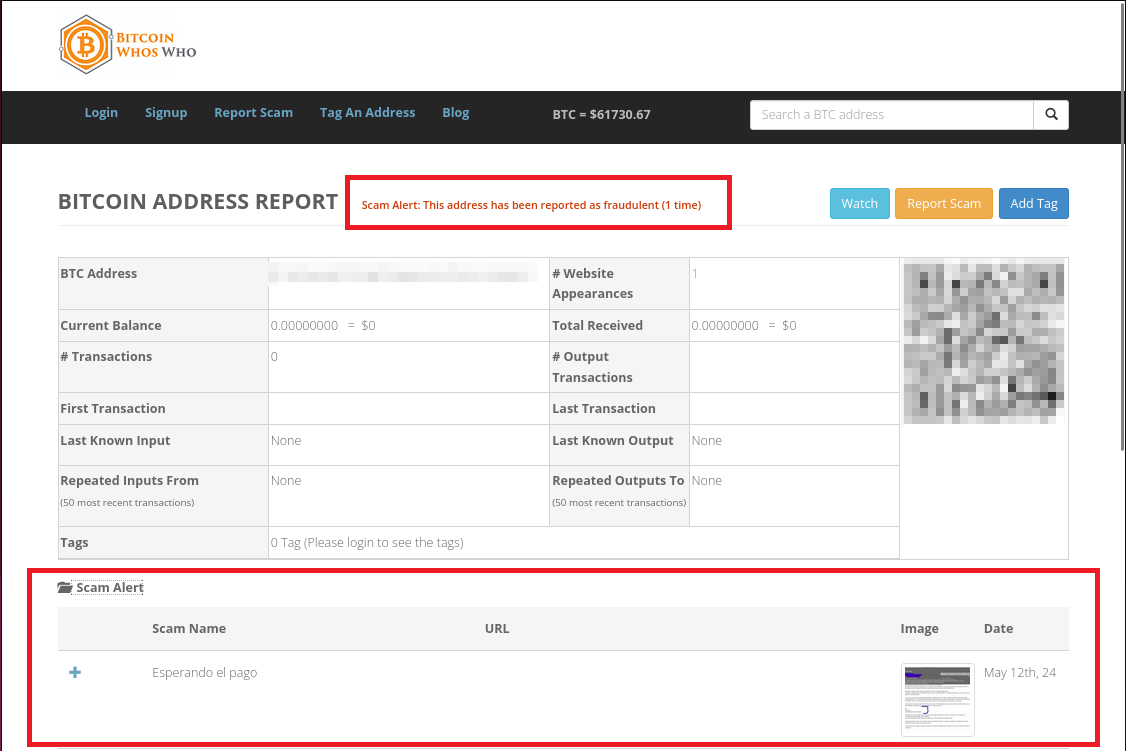Collapse the Scam Alert folder section
Screen dimensions: 1126x751
coord(101,588)
